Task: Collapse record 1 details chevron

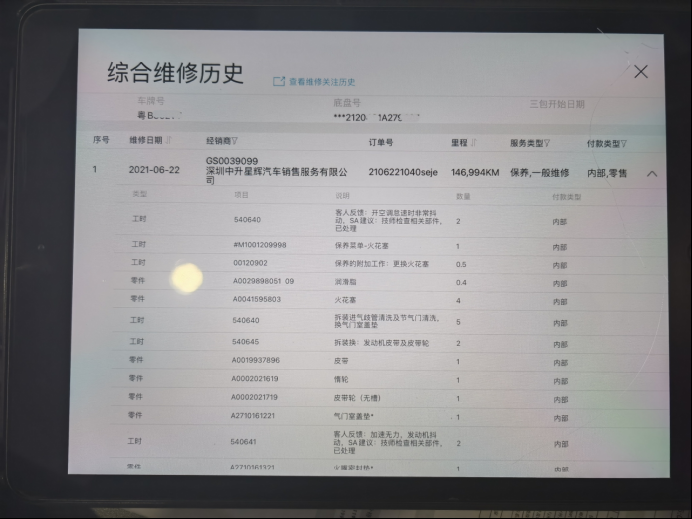Action: click(x=652, y=174)
